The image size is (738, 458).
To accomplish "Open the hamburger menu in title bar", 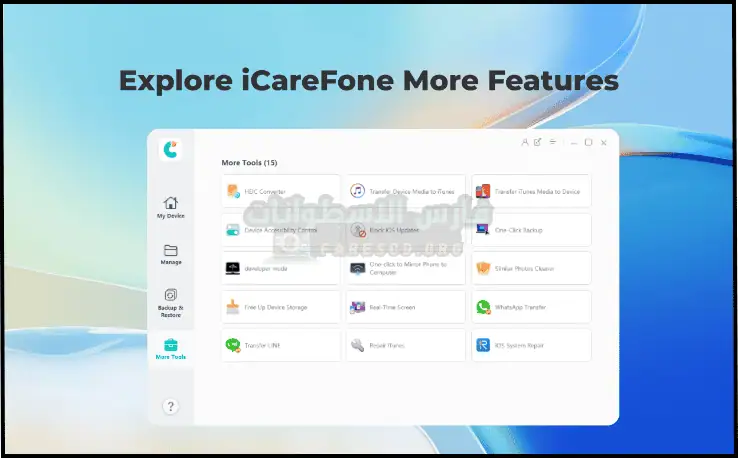I will click(x=553, y=143).
